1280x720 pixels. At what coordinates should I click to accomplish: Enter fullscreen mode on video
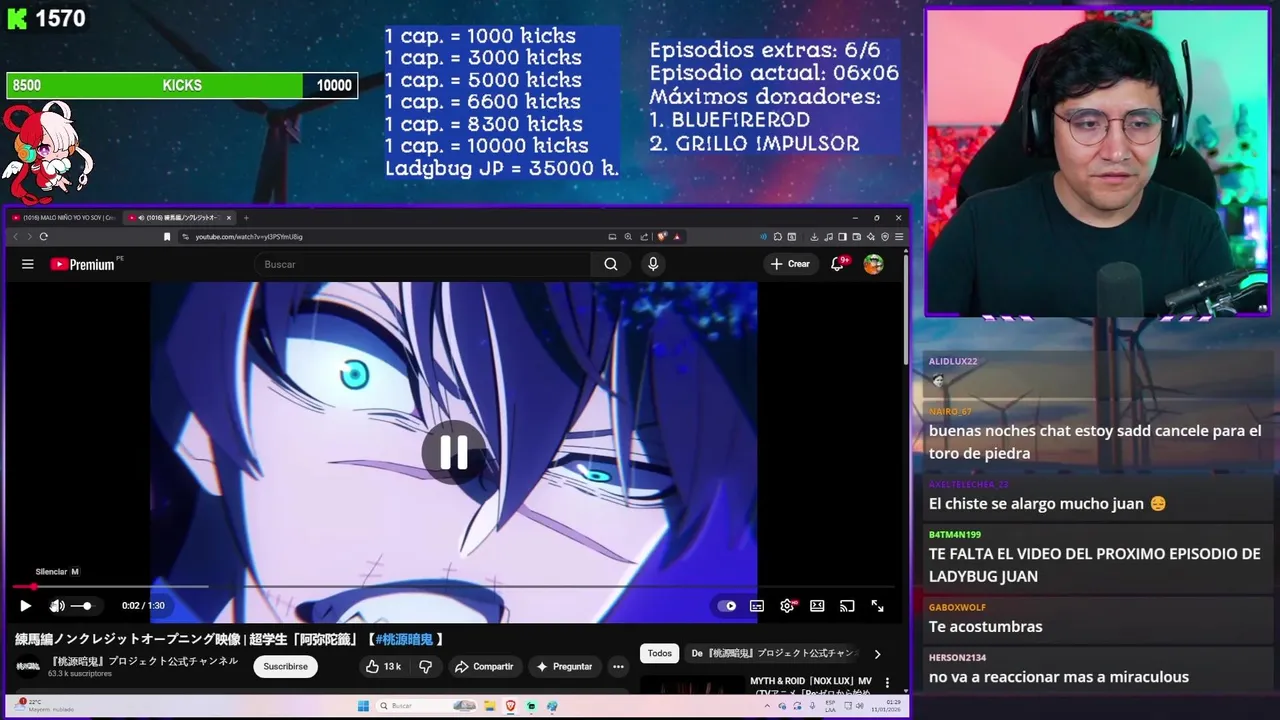point(877,606)
